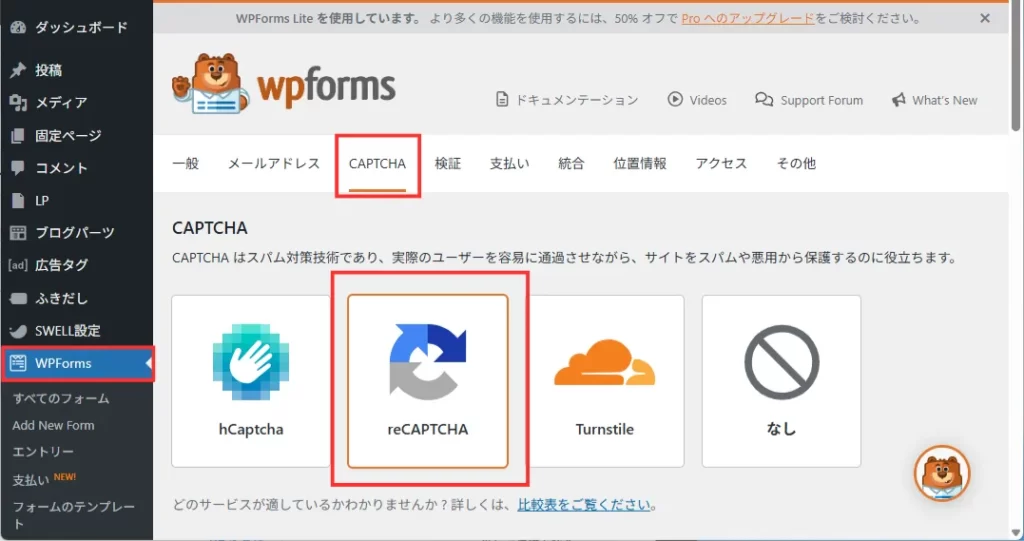Open Add New Form in the sidebar
This screenshot has height=541, width=1024.
[54, 425]
